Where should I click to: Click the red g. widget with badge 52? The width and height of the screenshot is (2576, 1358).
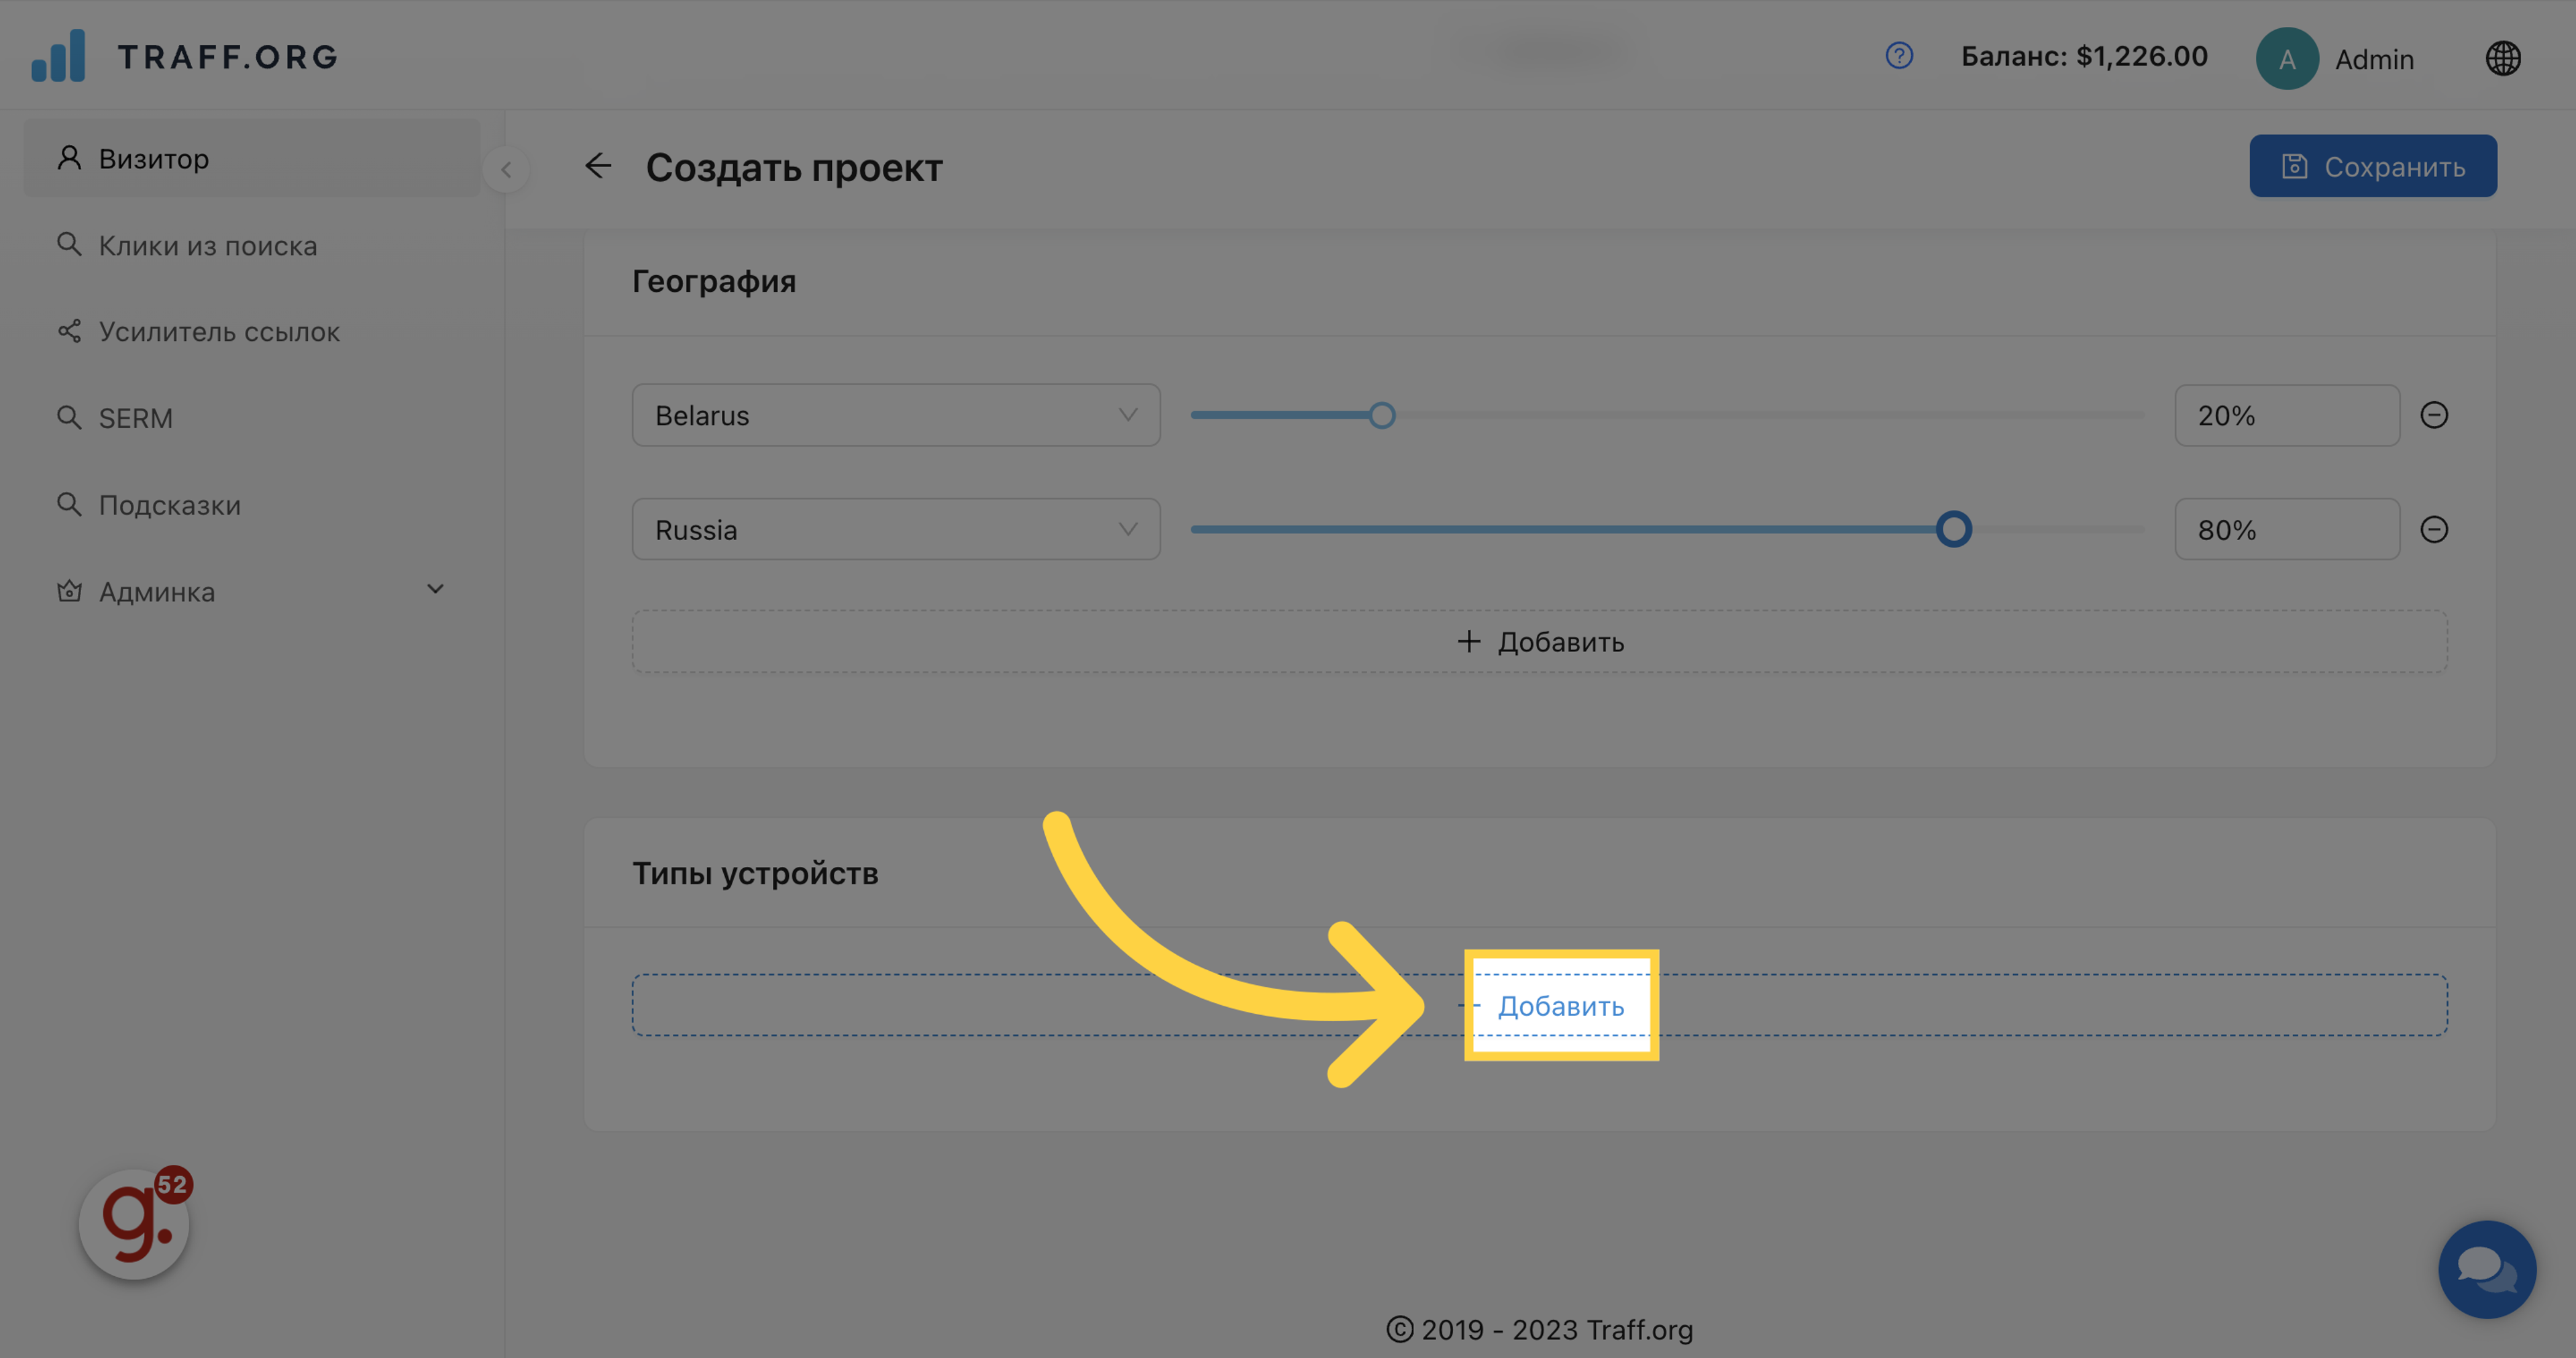tap(135, 1224)
